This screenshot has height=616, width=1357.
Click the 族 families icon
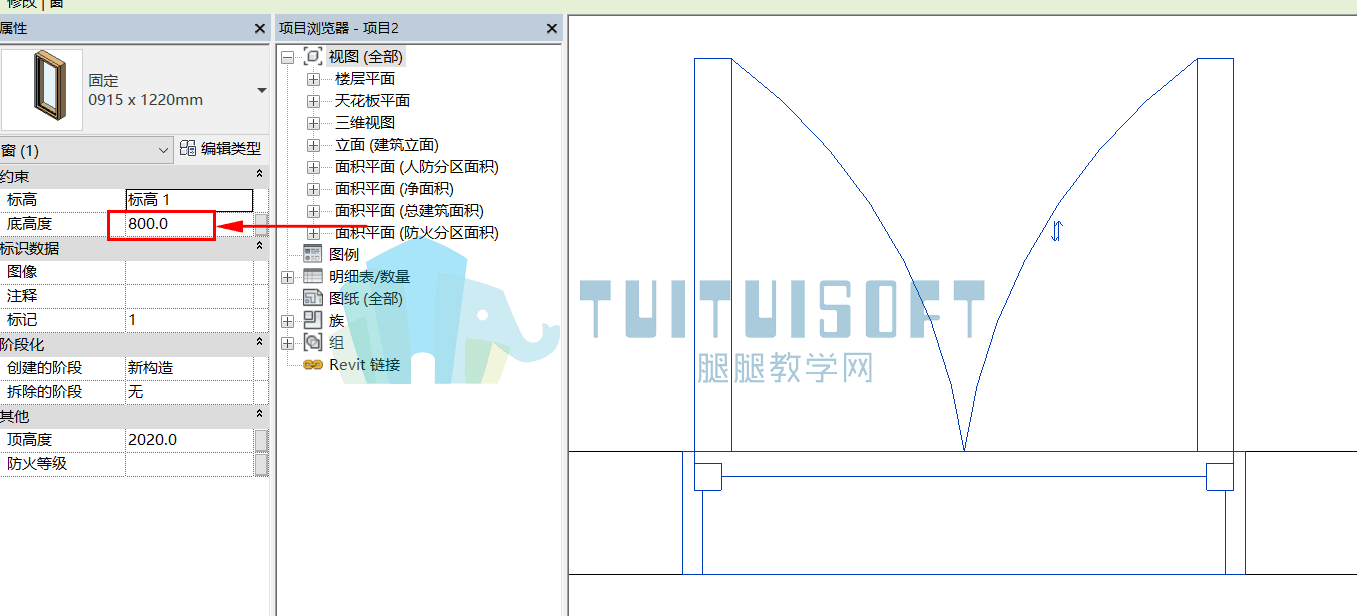313,321
